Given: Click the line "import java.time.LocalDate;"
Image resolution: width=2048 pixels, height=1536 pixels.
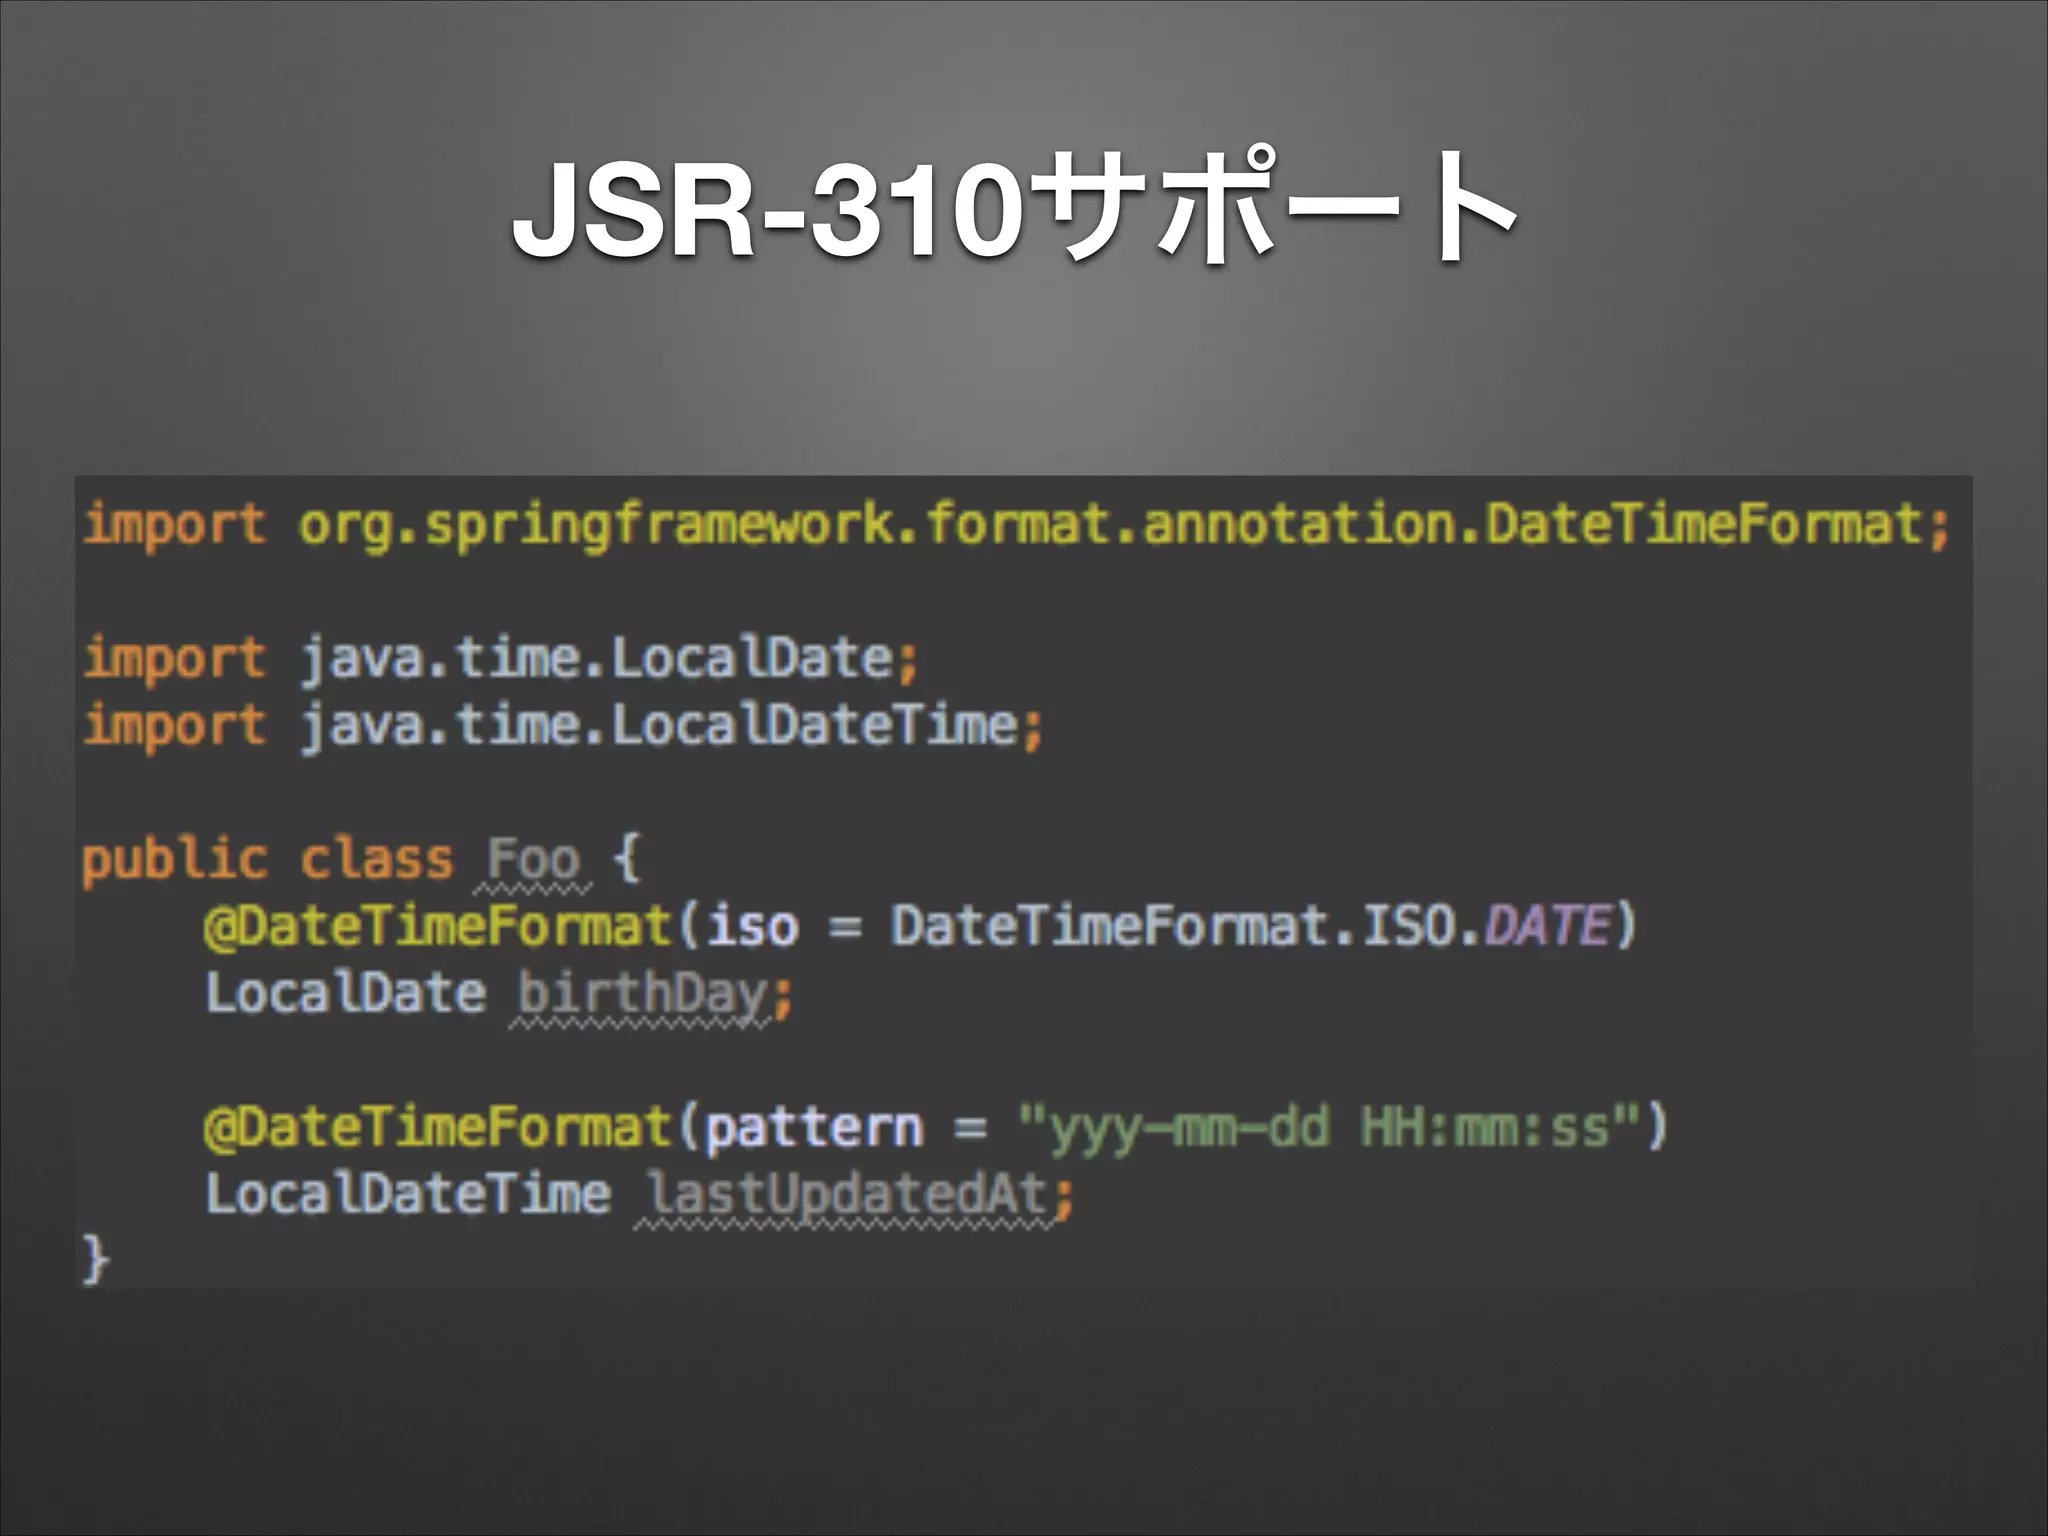Looking at the screenshot, I should 501,660.
